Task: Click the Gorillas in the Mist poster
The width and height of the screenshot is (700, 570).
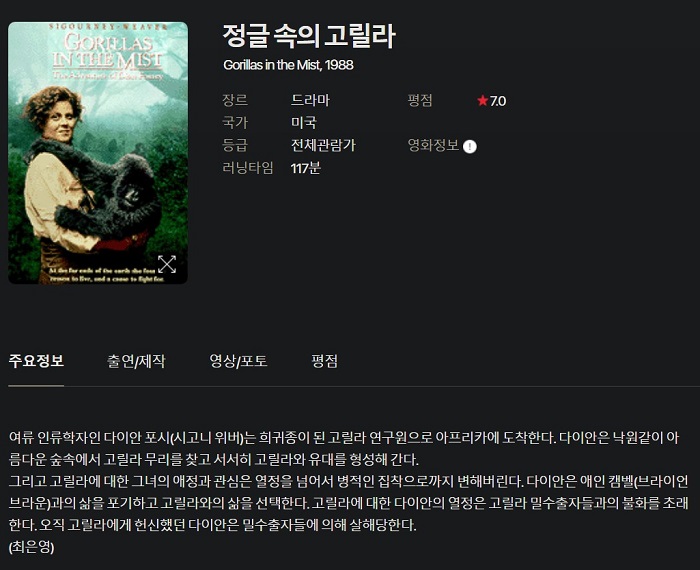Action: 98,153
